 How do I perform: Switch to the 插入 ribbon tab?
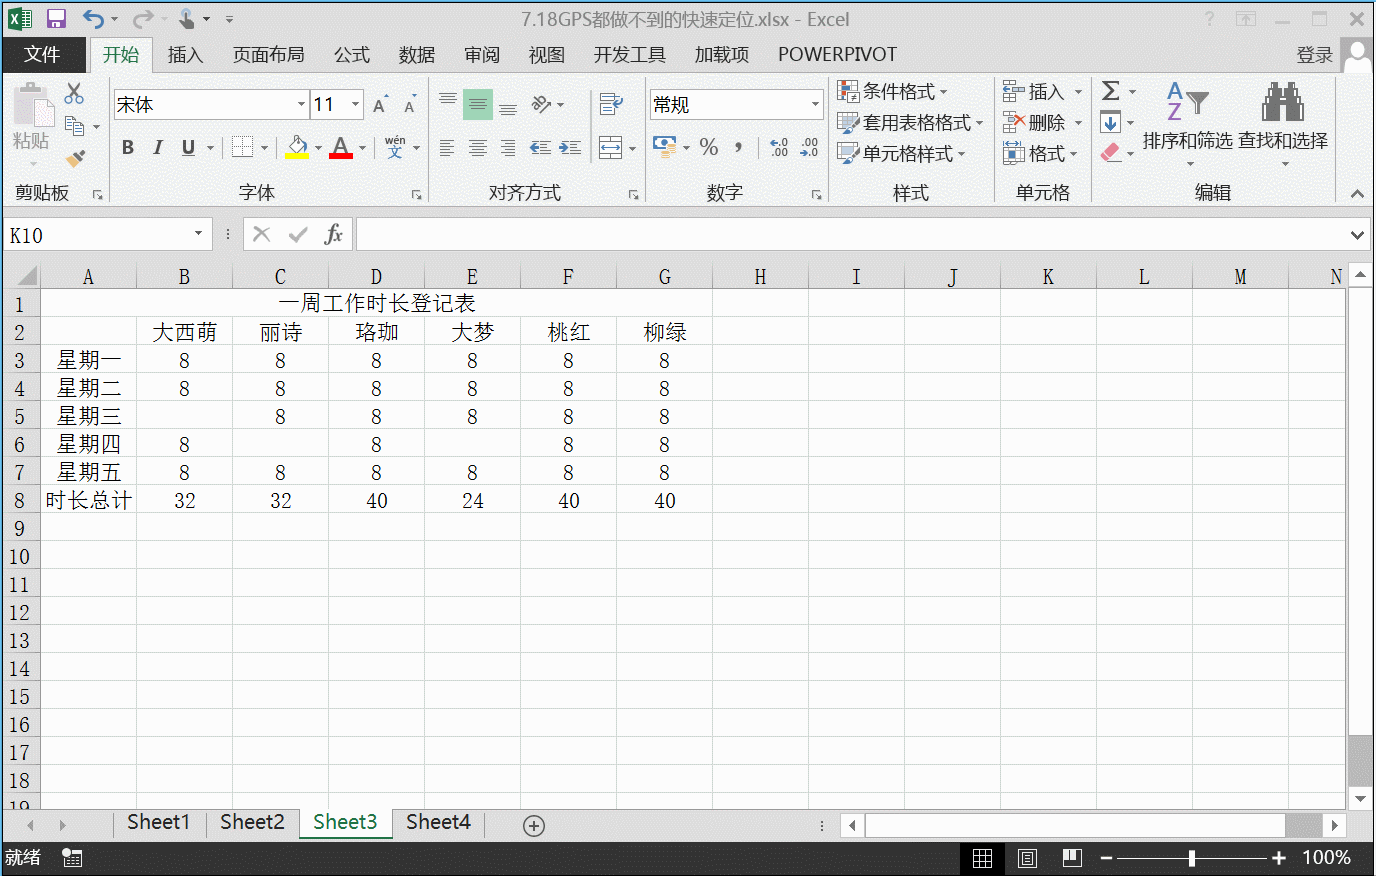pos(185,55)
